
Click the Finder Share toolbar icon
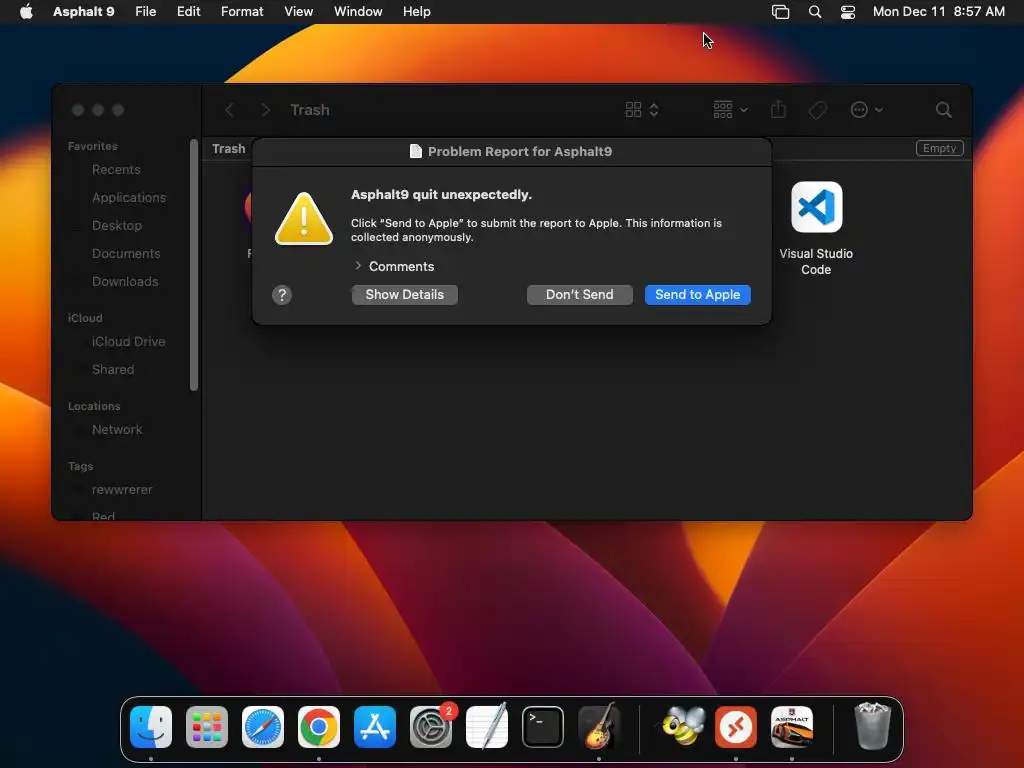click(778, 110)
